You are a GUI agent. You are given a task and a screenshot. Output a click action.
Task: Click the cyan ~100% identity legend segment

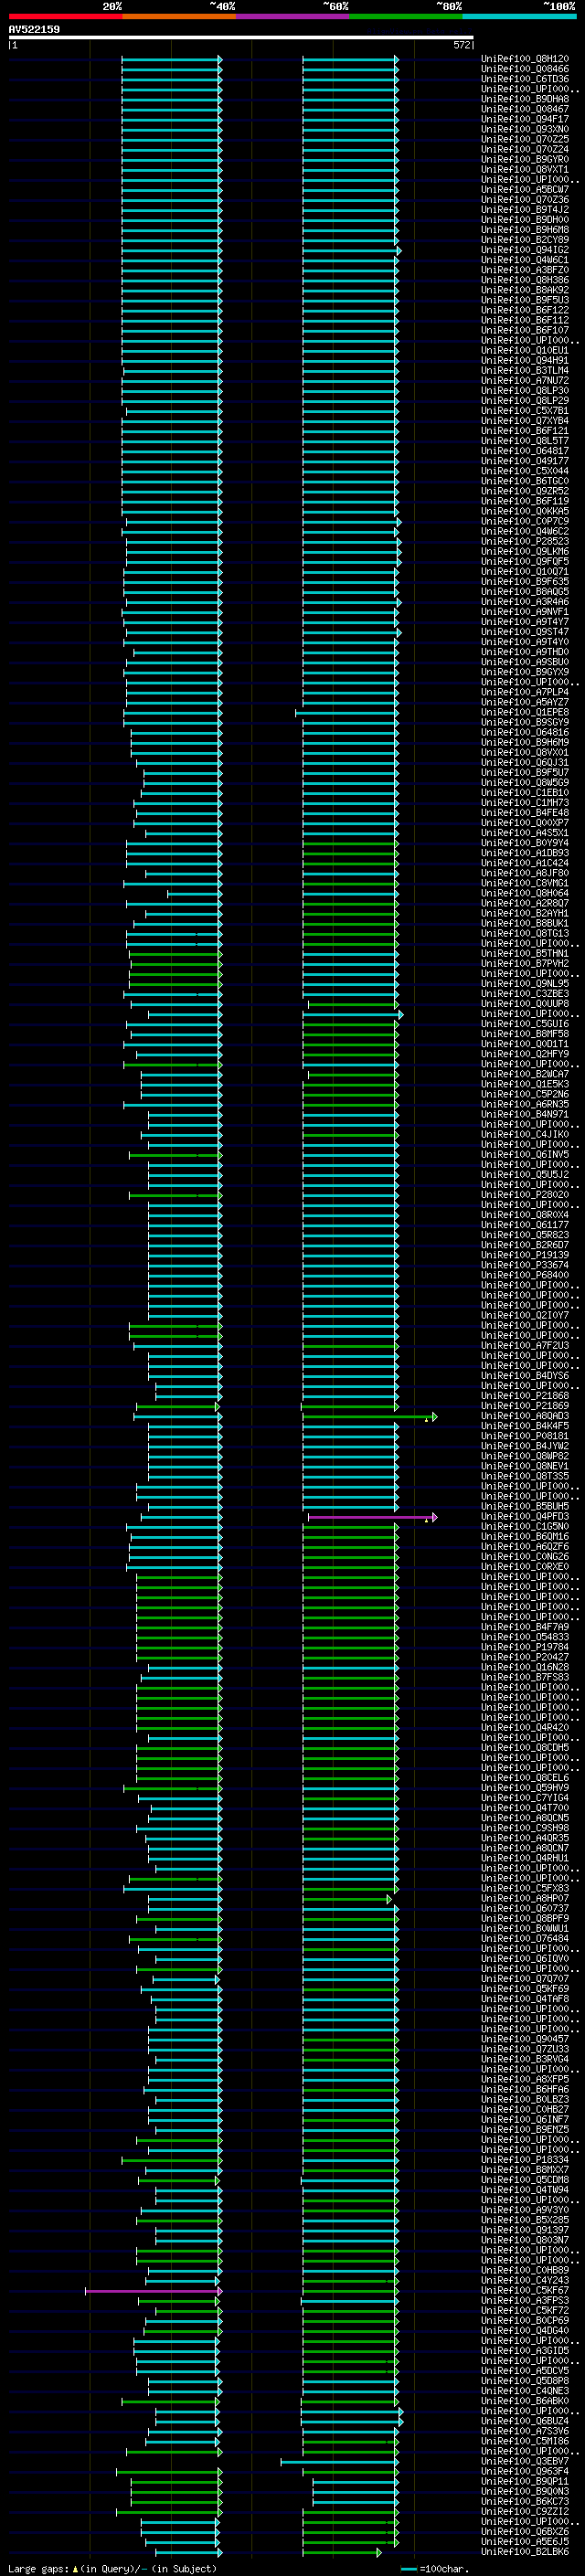(x=520, y=16)
